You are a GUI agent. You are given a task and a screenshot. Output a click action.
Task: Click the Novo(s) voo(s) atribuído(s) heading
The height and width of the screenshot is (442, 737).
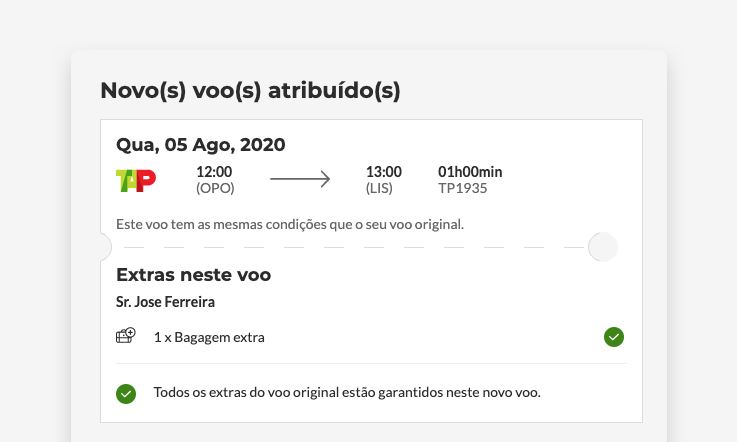pyautogui.click(x=250, y=91)
